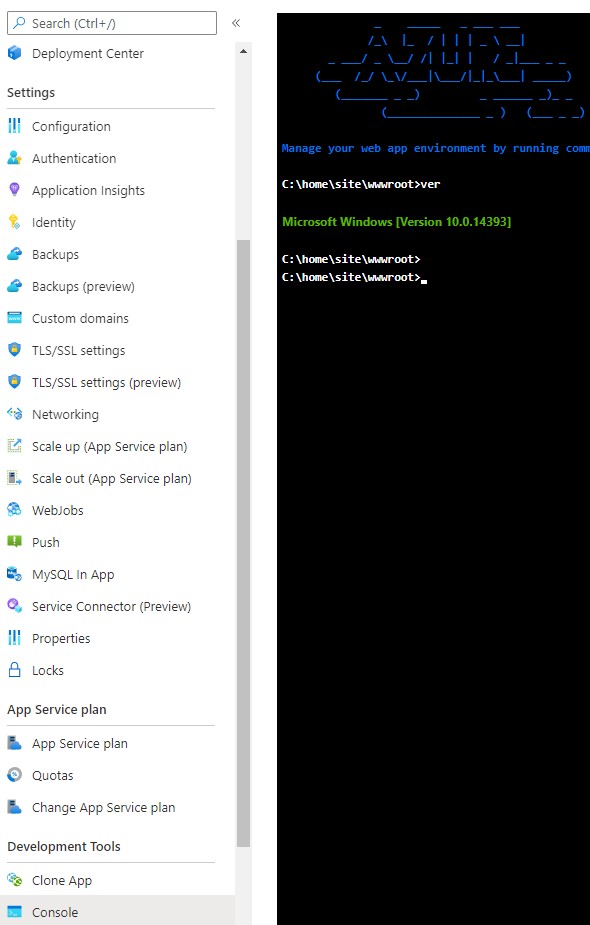This screenshot has height=925, width=590.
Task: Click the Scale out icon
Action: pos(14,478)
